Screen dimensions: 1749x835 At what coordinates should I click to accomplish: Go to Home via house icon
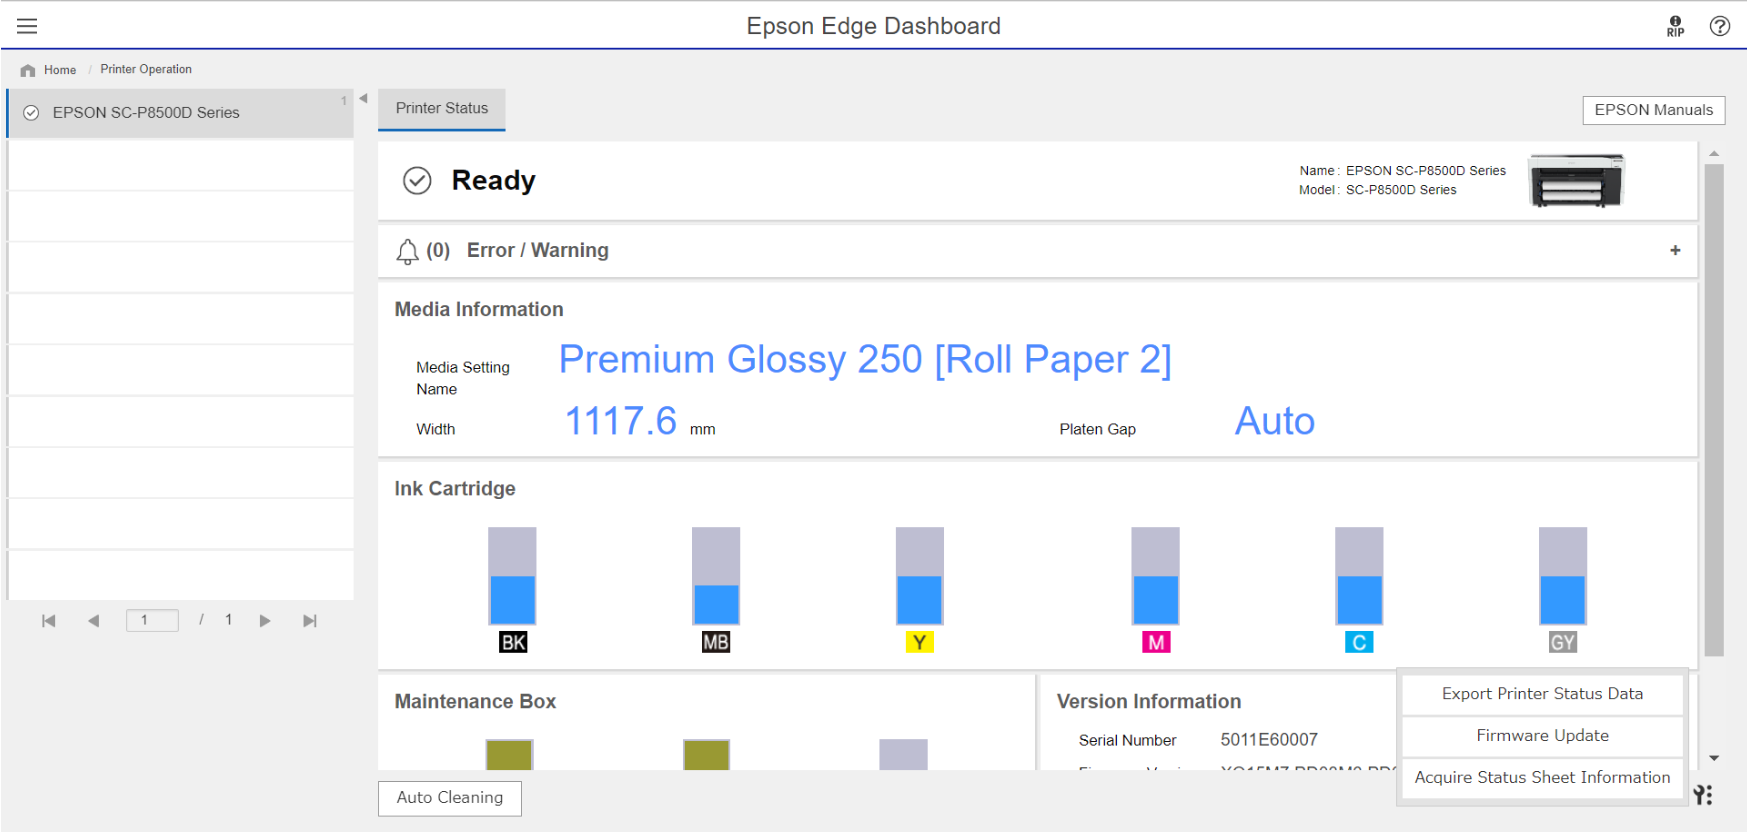coord(28,70)
